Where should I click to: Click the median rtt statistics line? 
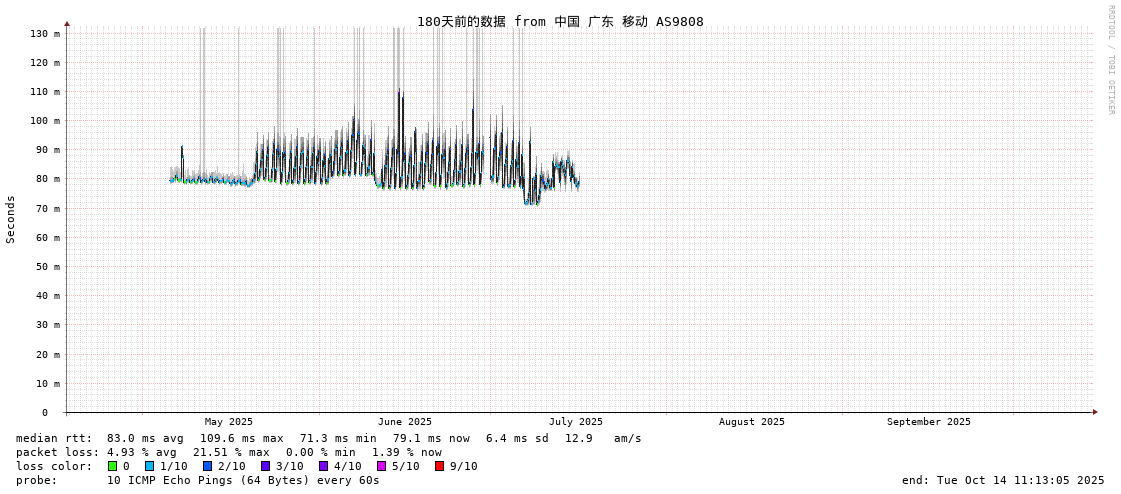(328, 438)
